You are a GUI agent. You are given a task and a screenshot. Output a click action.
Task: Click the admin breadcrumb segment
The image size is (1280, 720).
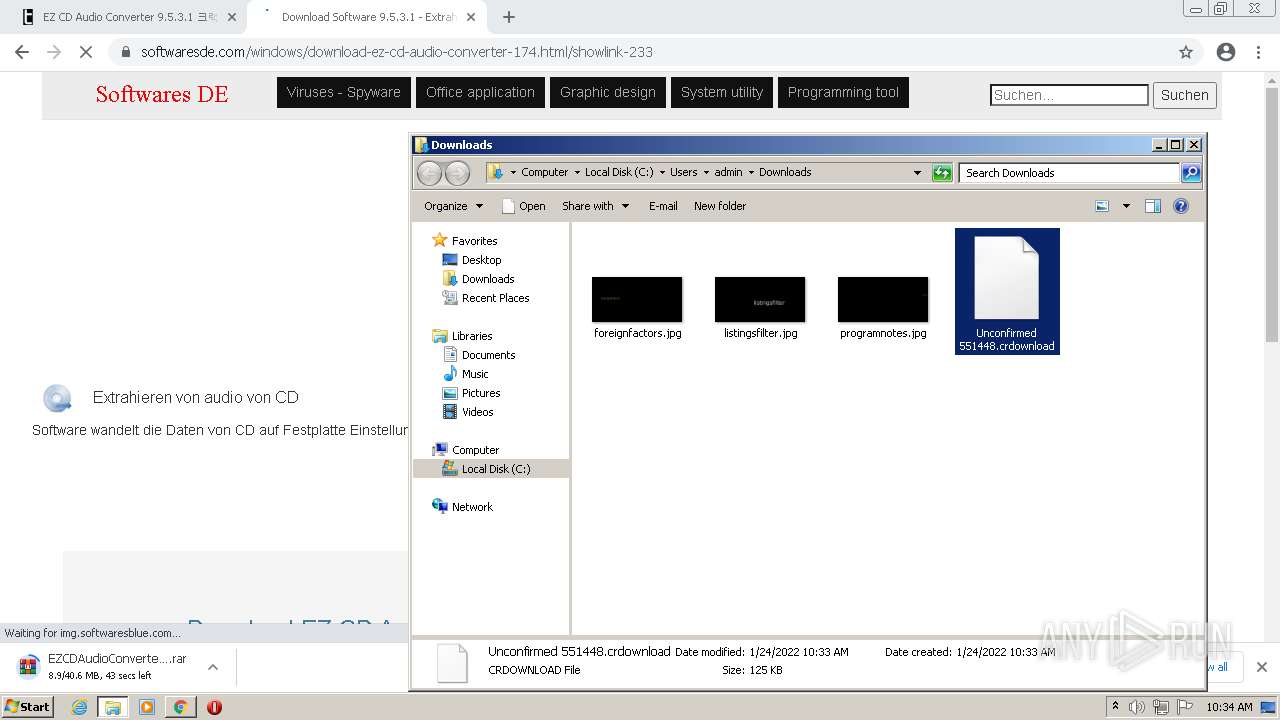pyautogui.click(x=728, y=172)
